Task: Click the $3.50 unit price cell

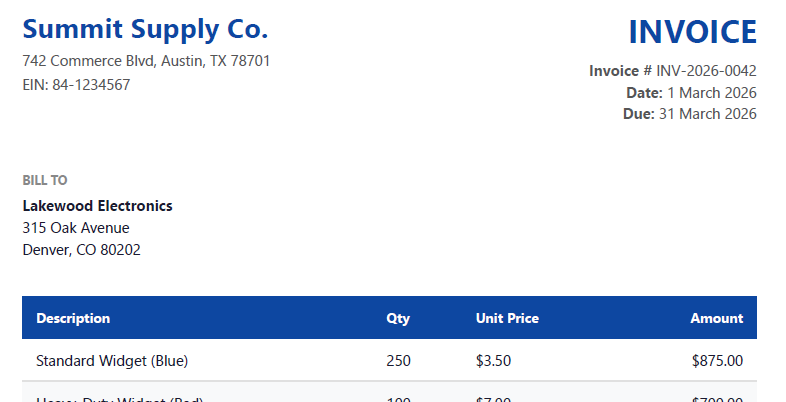Action: 495,360
